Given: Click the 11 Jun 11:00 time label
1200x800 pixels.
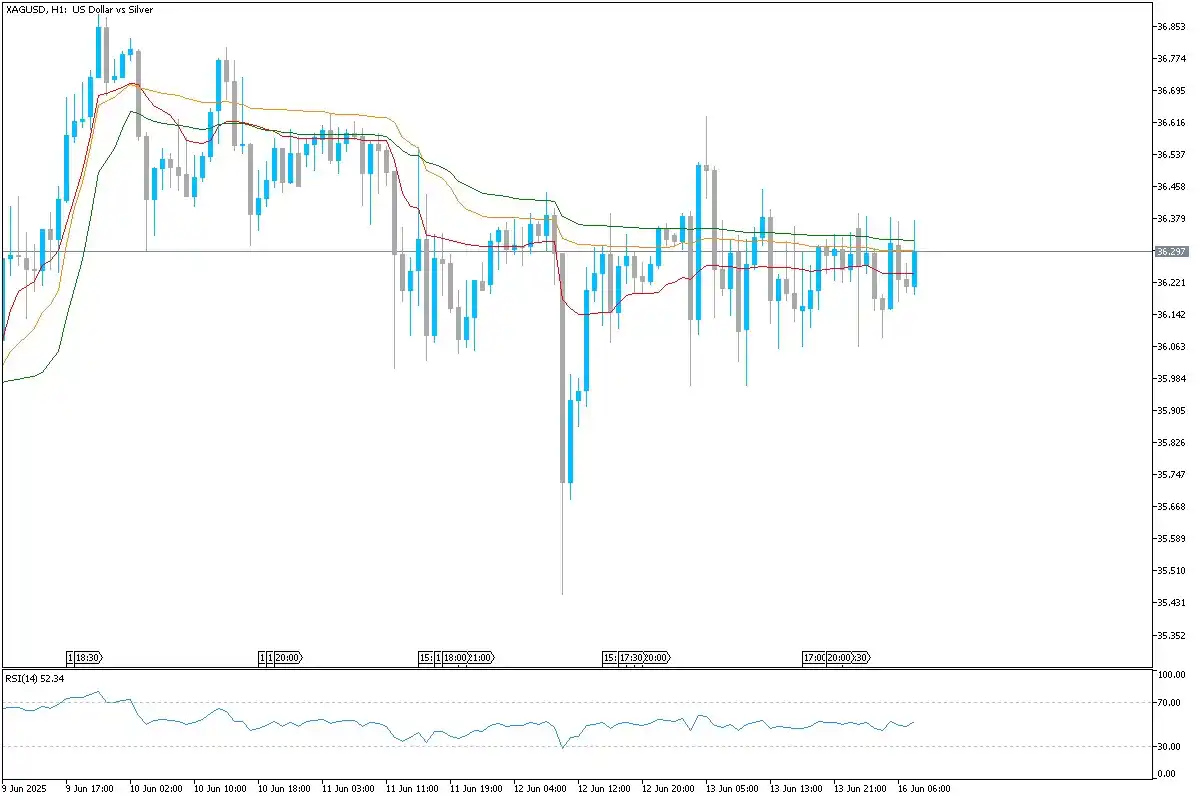Looking at the screenshot, I should (410, 789).
